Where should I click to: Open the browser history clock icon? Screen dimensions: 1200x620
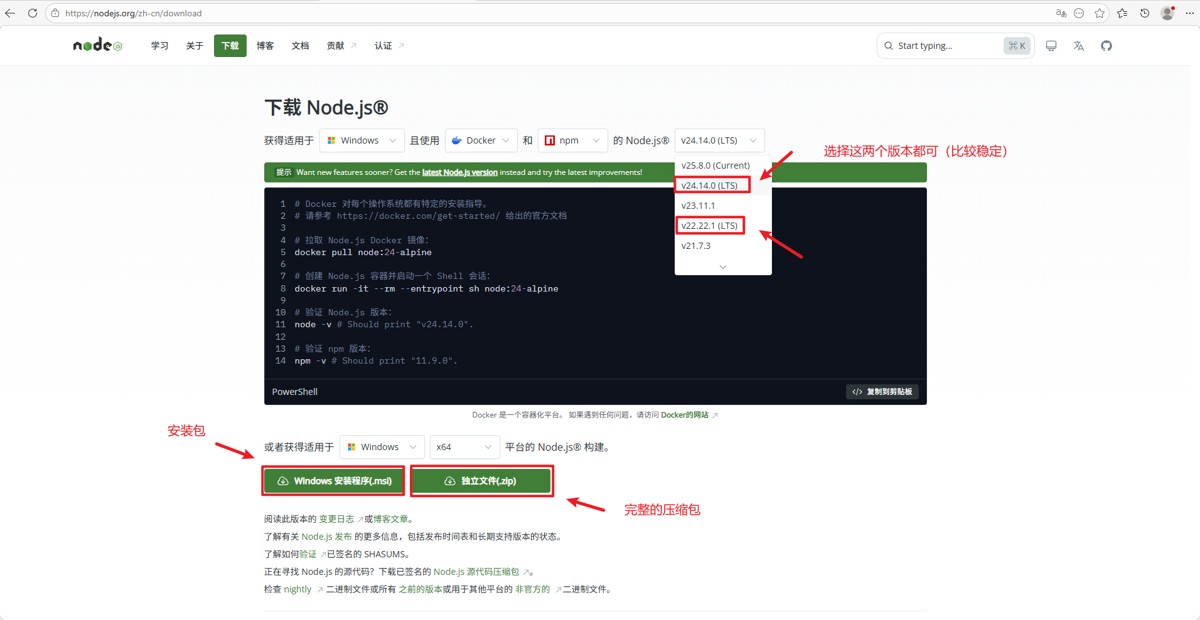(1144, 13)
